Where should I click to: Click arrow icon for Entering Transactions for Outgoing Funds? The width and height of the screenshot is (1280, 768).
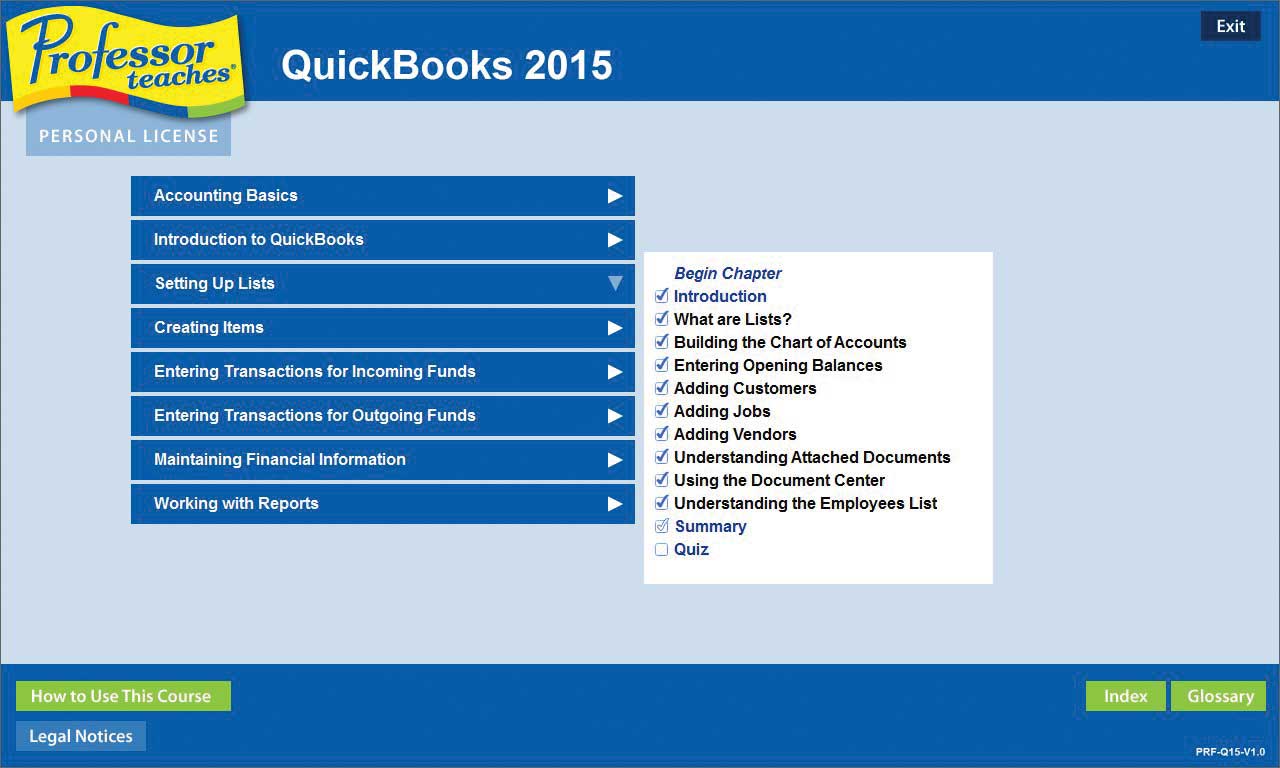615,416
